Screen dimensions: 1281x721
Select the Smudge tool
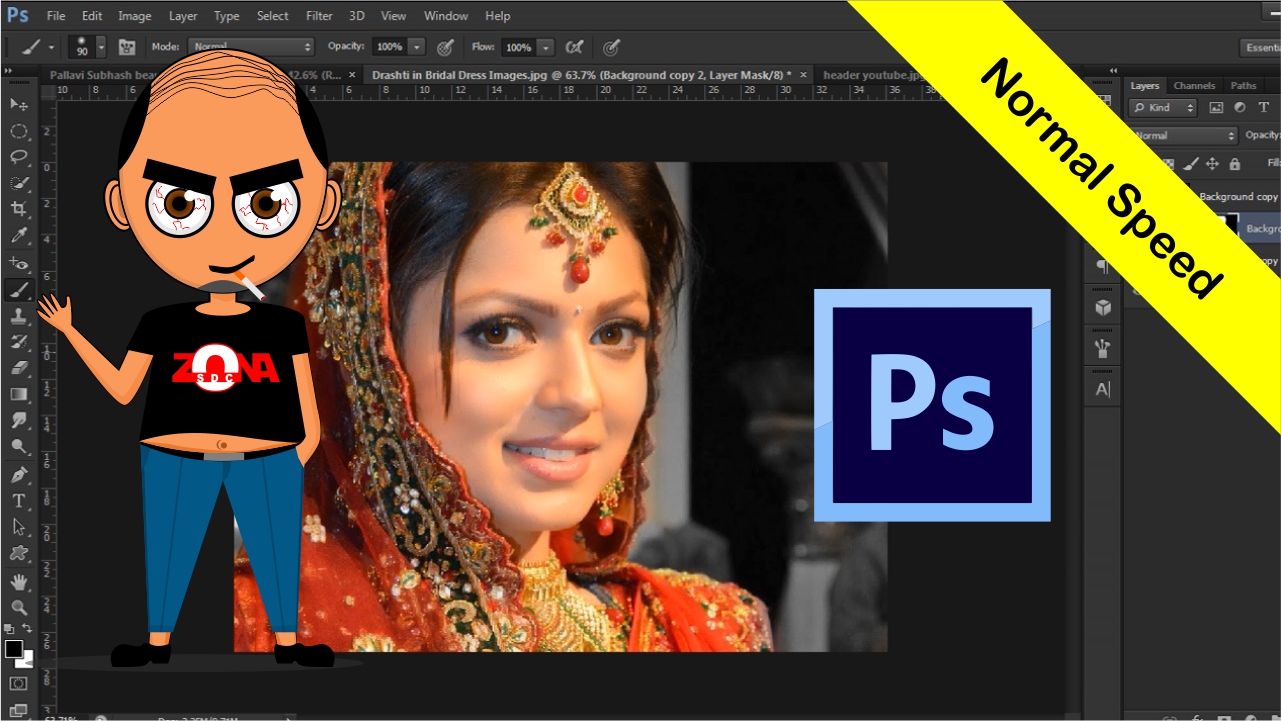(x=19, y=420)
